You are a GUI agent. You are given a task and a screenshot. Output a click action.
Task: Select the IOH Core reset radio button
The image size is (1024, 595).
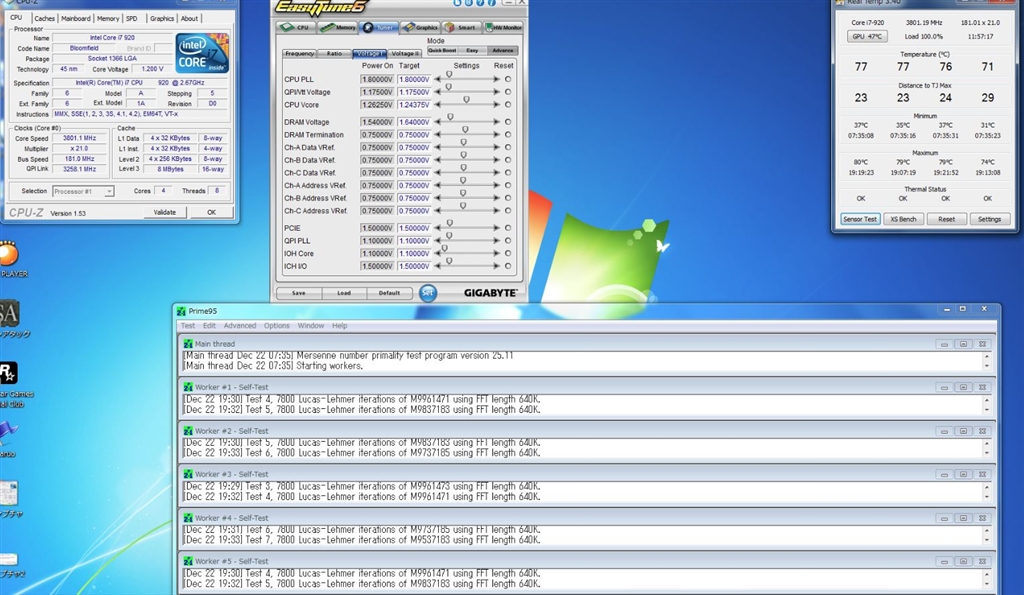pos(508,253)
